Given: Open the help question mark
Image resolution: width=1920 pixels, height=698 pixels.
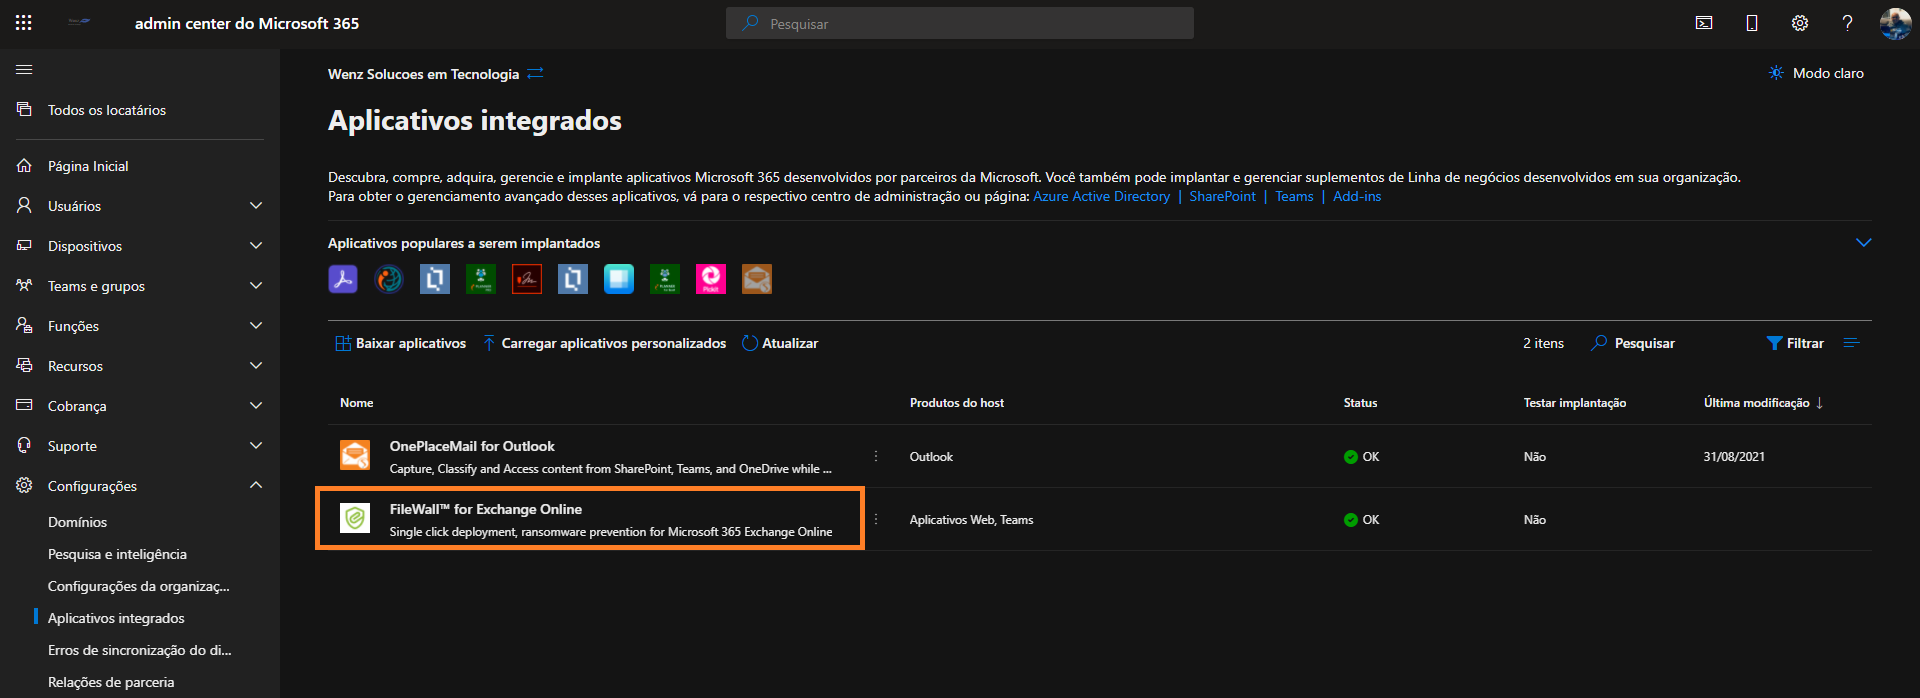Looking at the screenshot, I should 1847,23.
